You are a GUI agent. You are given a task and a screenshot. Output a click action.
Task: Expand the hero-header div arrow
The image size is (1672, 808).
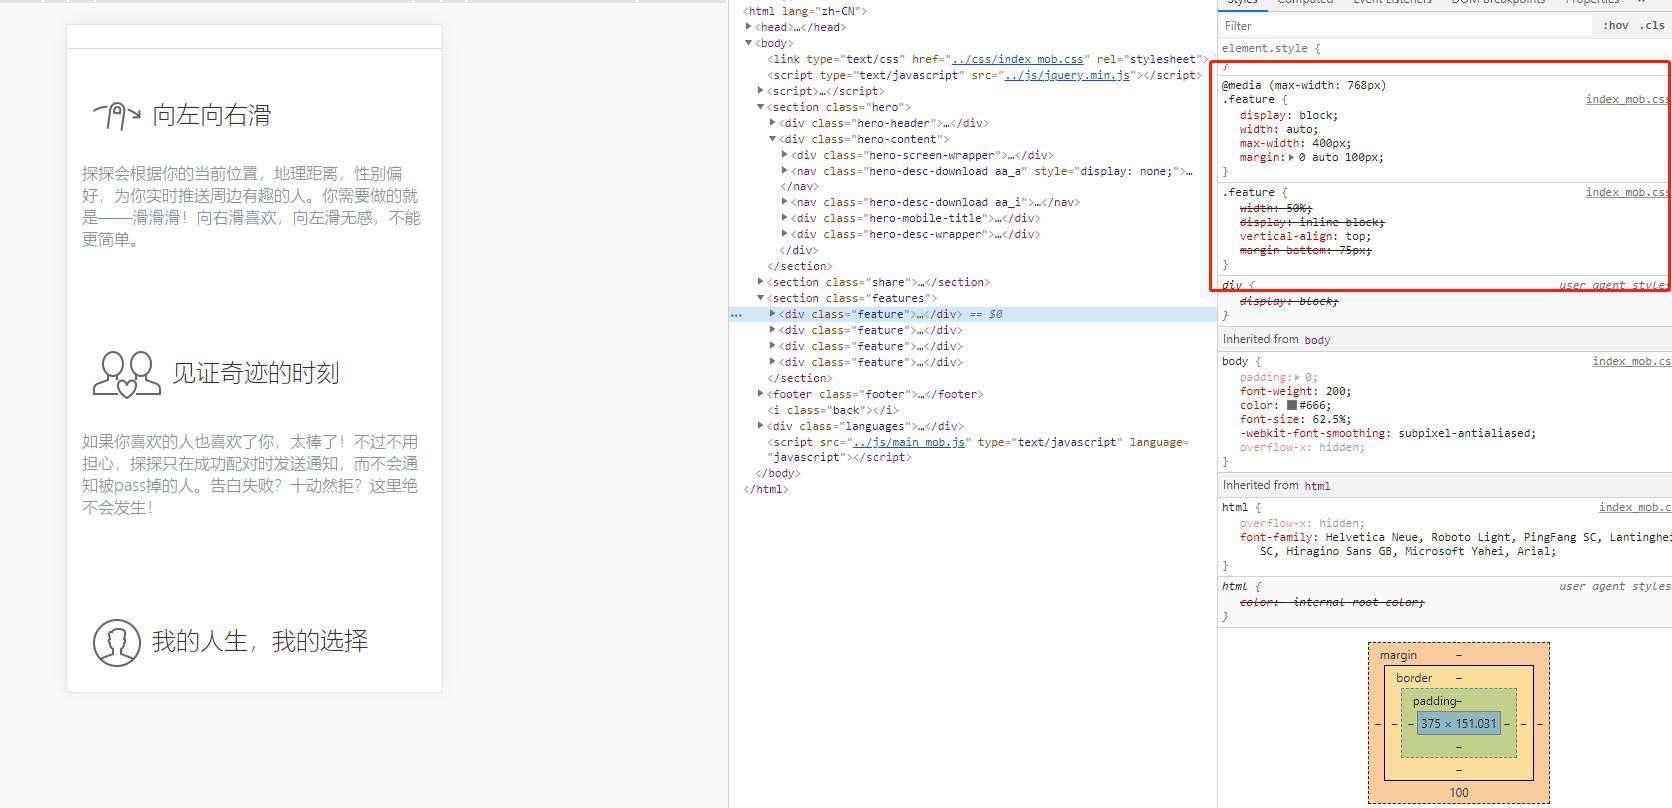tap(773, 123)
